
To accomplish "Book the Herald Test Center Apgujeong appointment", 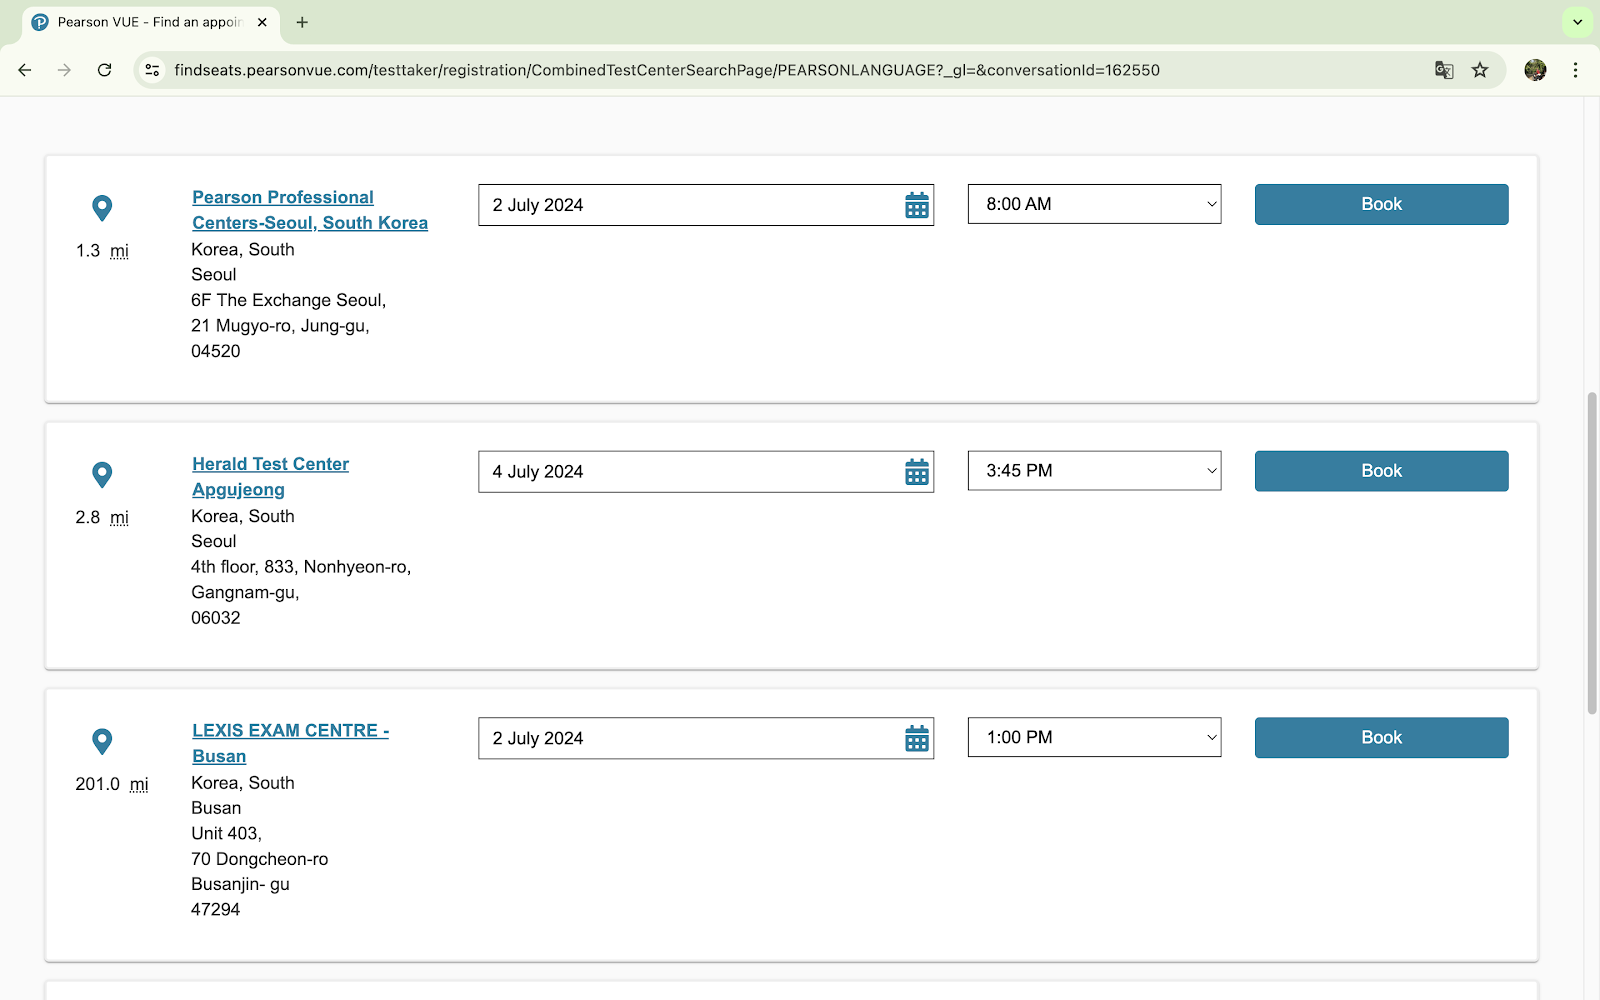I will click(1381, 471).
